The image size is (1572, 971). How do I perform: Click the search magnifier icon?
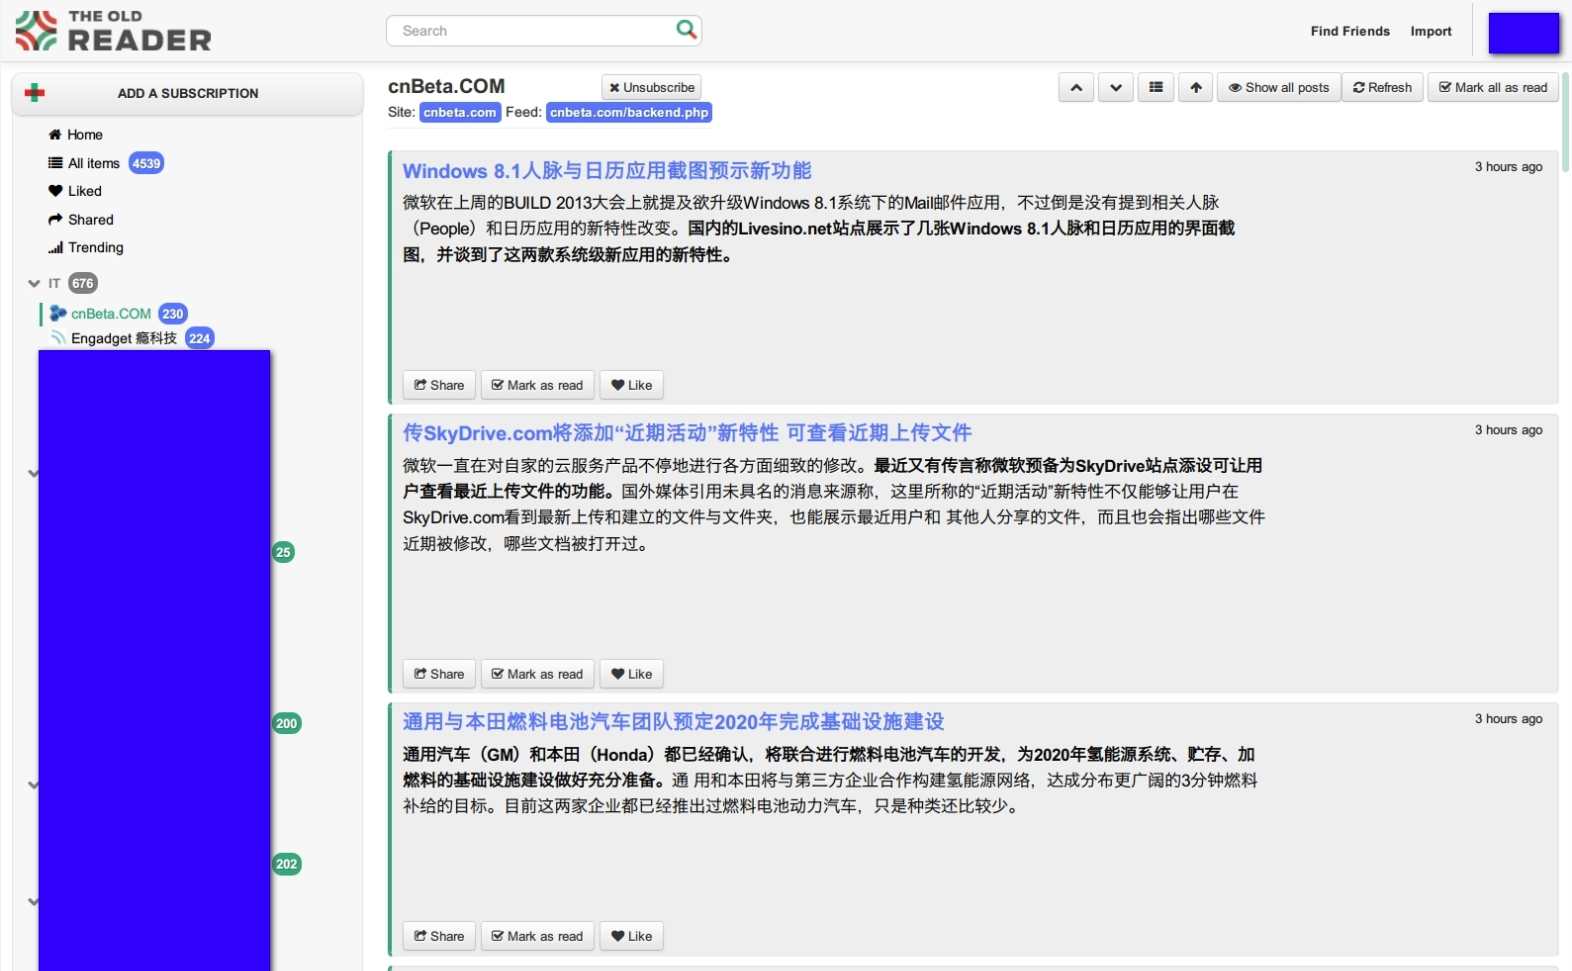click(x=686, y=30)
